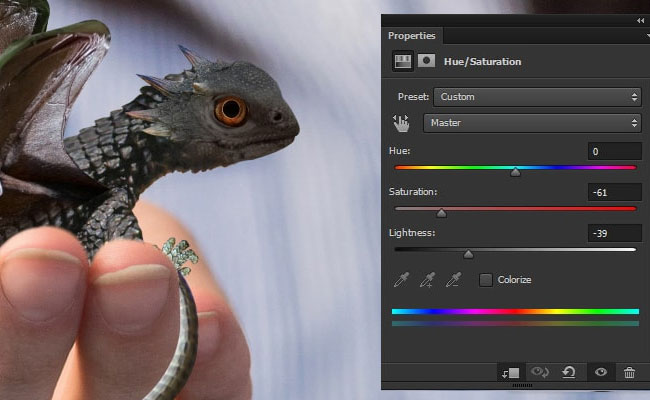Activate the on-image targeted adjustment hand tool
650x400 pixels.
401,124
